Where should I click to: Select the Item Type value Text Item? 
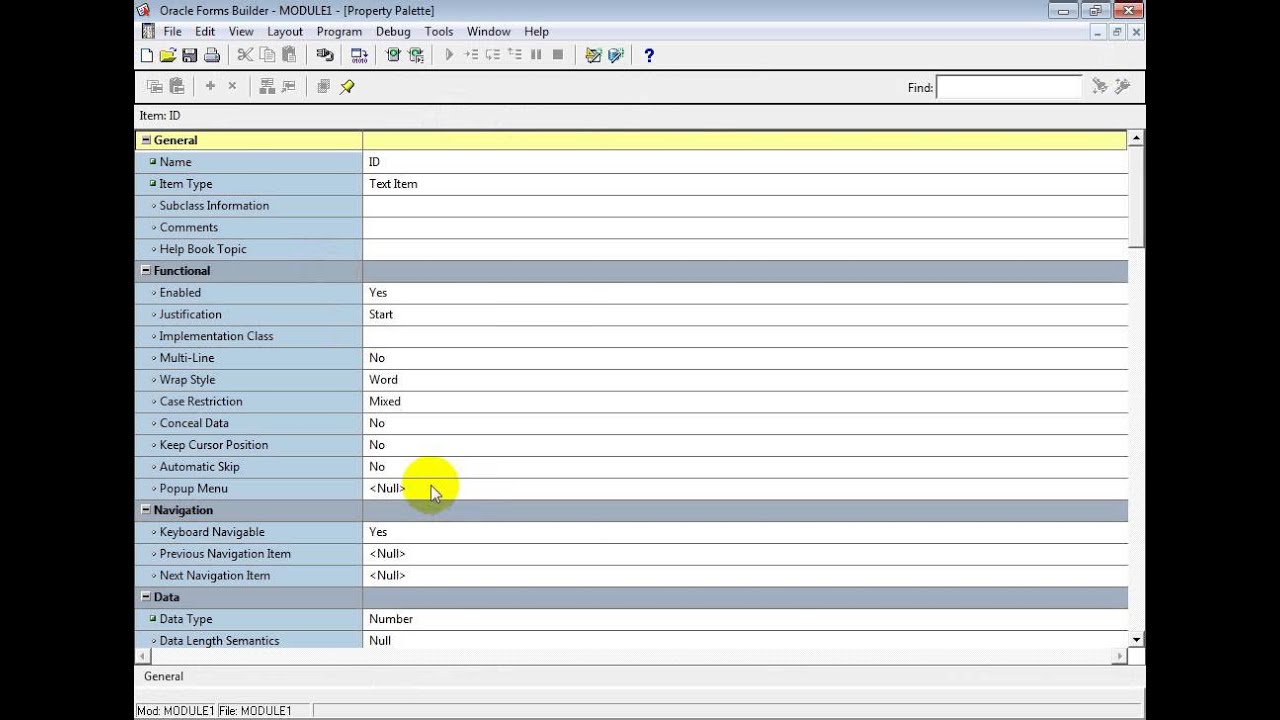click(393, 184)
